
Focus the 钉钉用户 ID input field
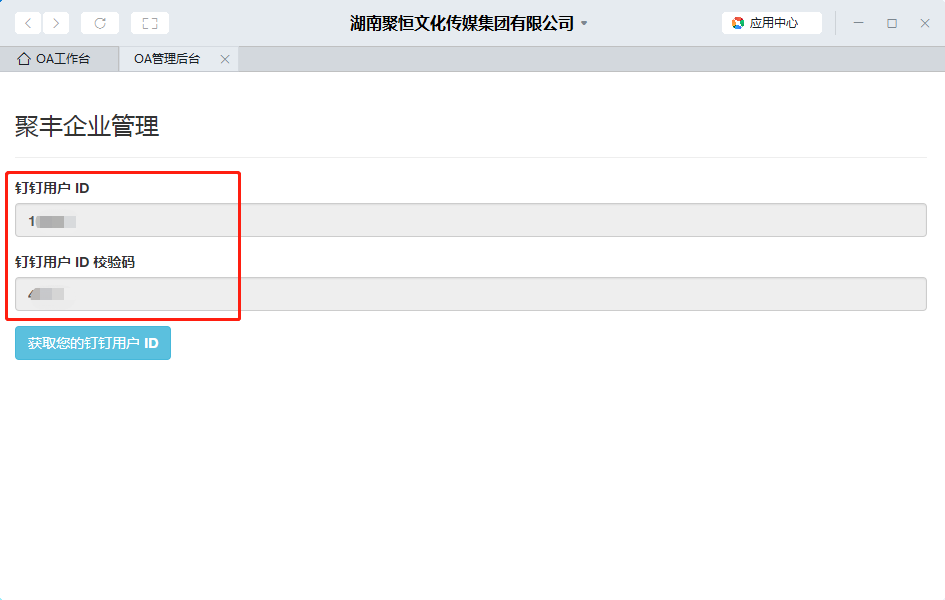coord(470,220)
